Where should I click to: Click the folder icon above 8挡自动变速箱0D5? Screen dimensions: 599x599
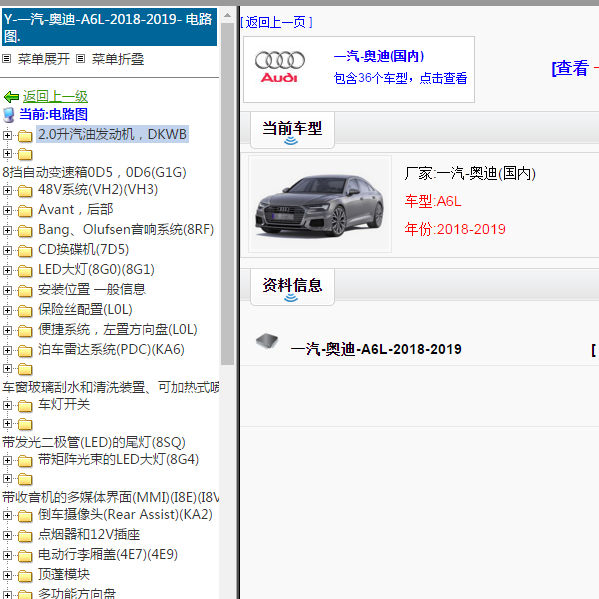[x=25, y=154]
